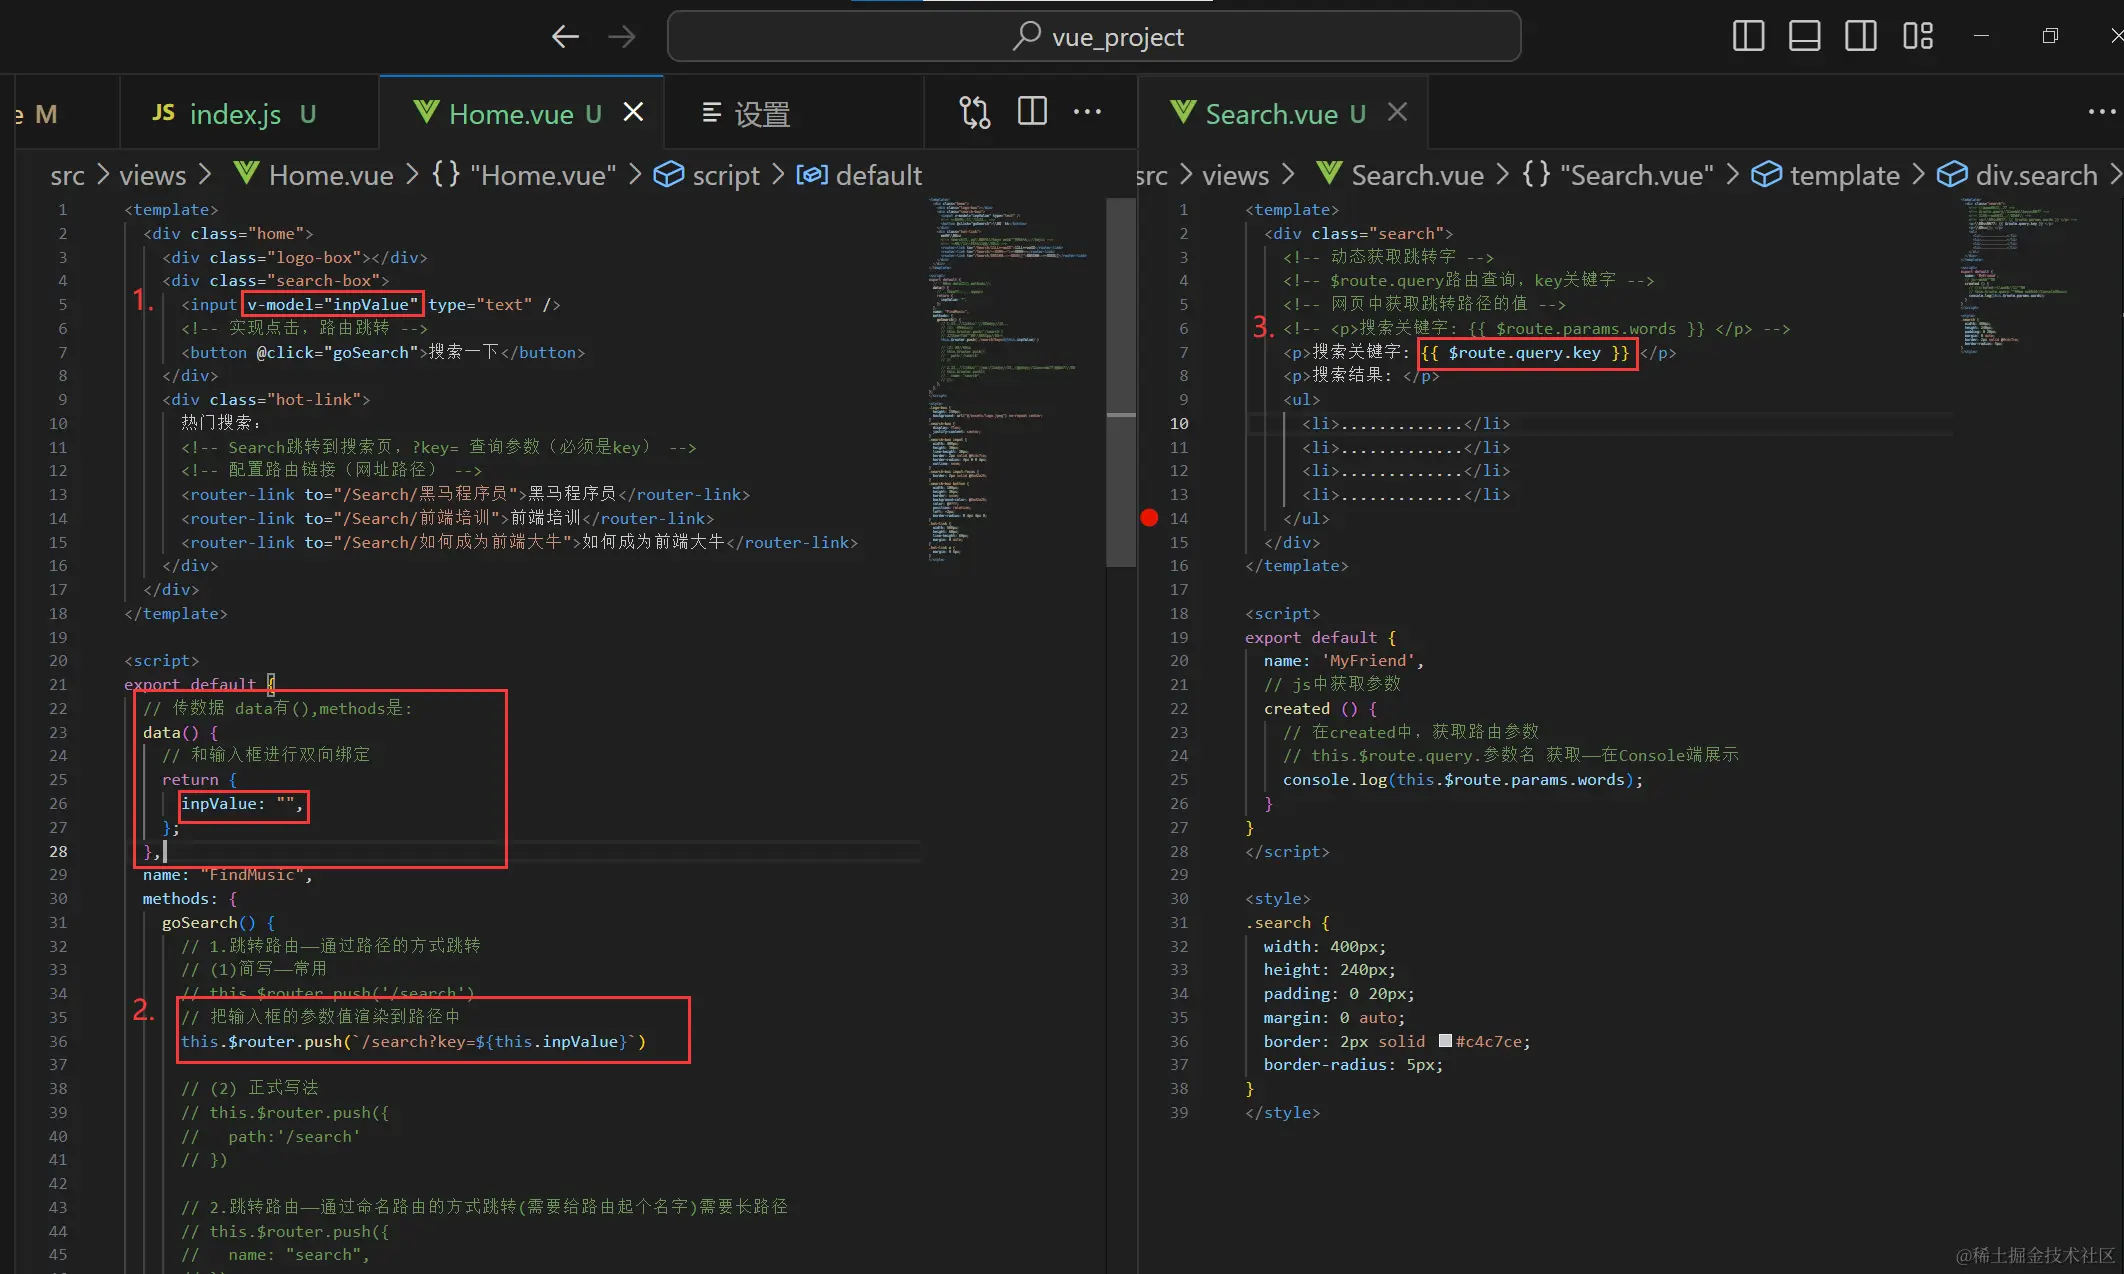Click the magnifier icon in command center
The width and height of the screenshot is (2124, 1274).
point(1027,36)
